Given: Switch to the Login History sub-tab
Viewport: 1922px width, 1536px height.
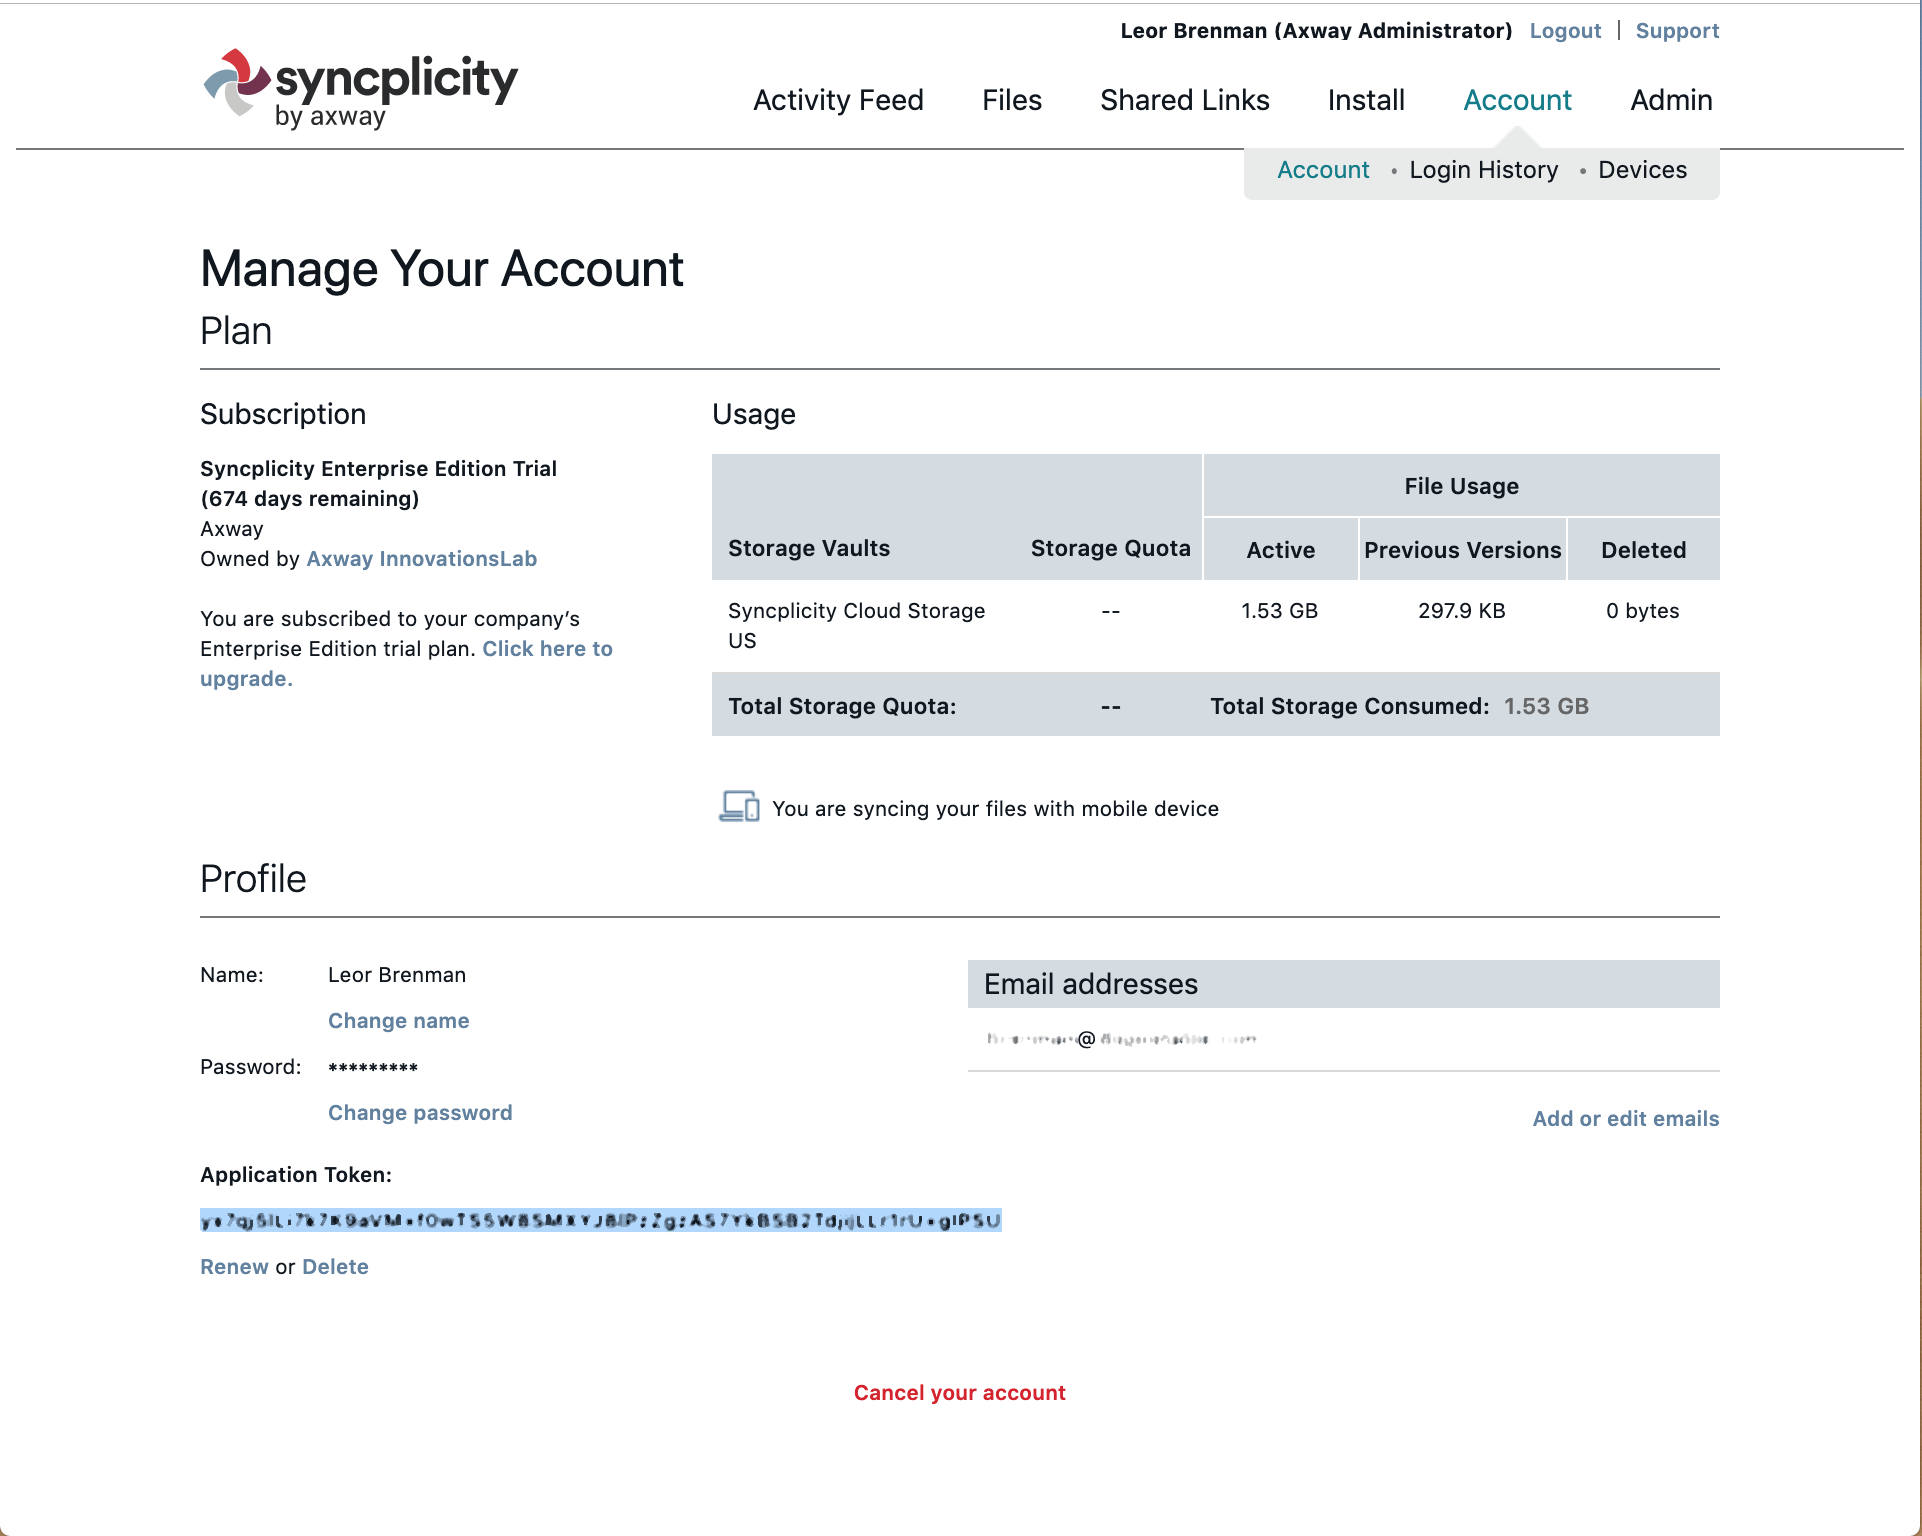Looking at the screenshot, I should 1483,170.
